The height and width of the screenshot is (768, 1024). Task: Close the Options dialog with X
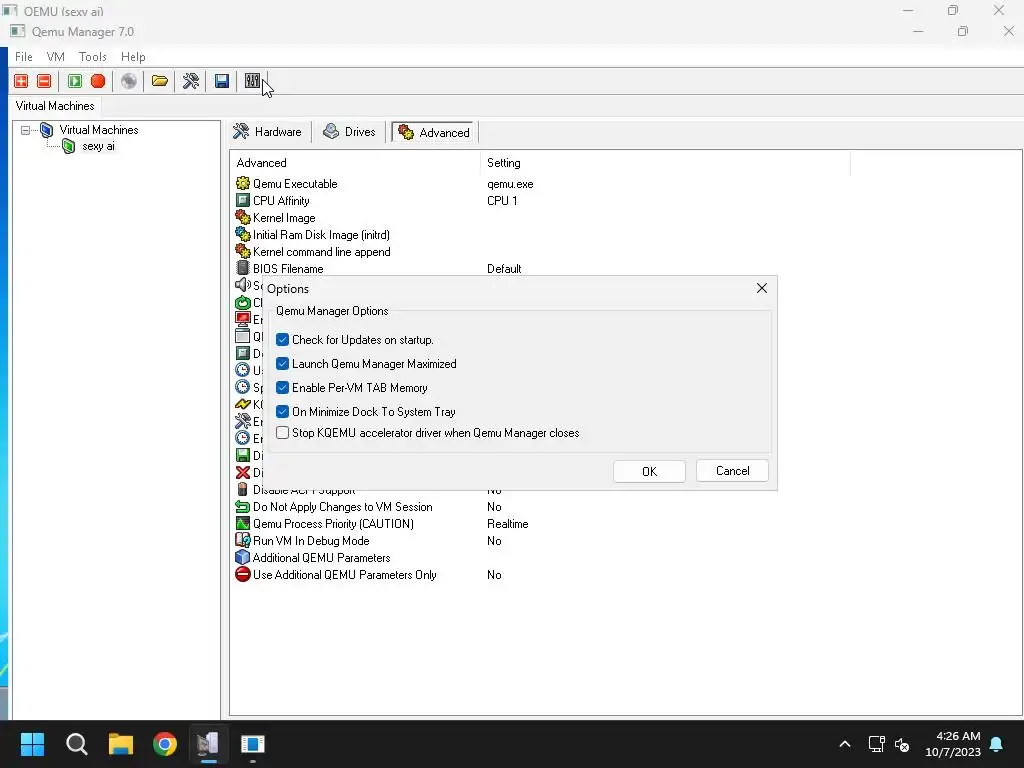[761, 288]
